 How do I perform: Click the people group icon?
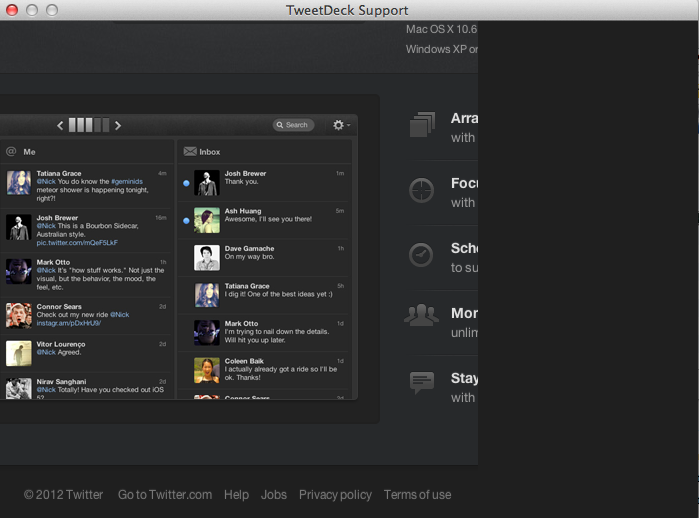click(421, 315)
